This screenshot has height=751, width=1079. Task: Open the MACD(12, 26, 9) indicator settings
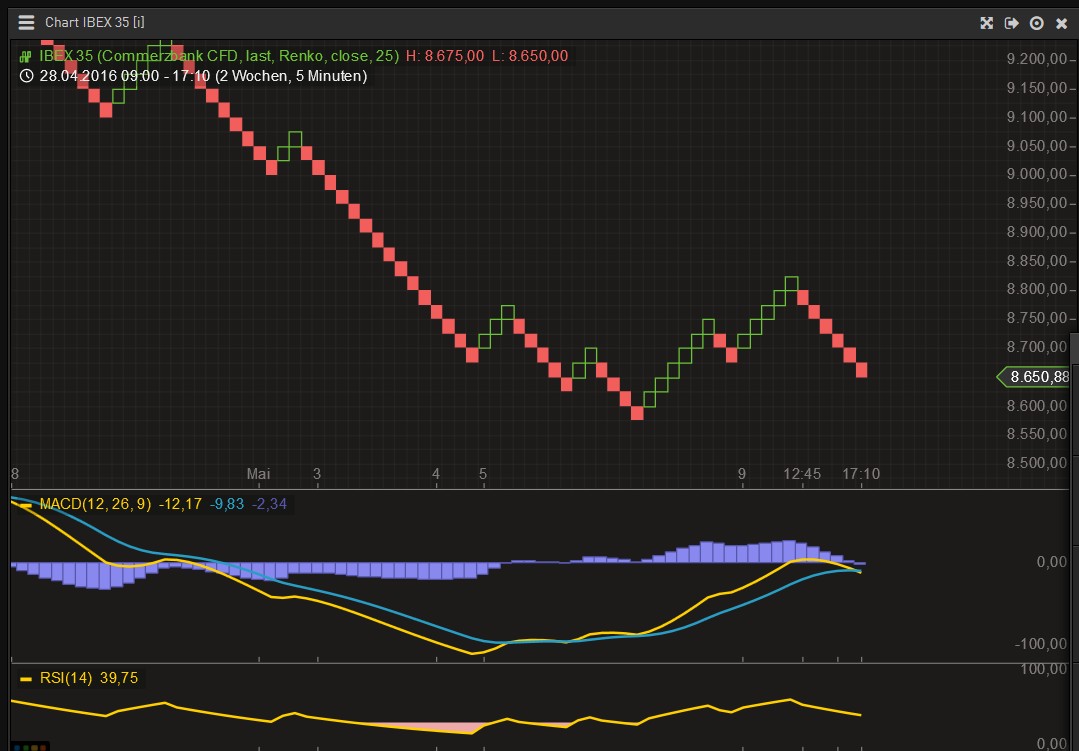[95, 504]
